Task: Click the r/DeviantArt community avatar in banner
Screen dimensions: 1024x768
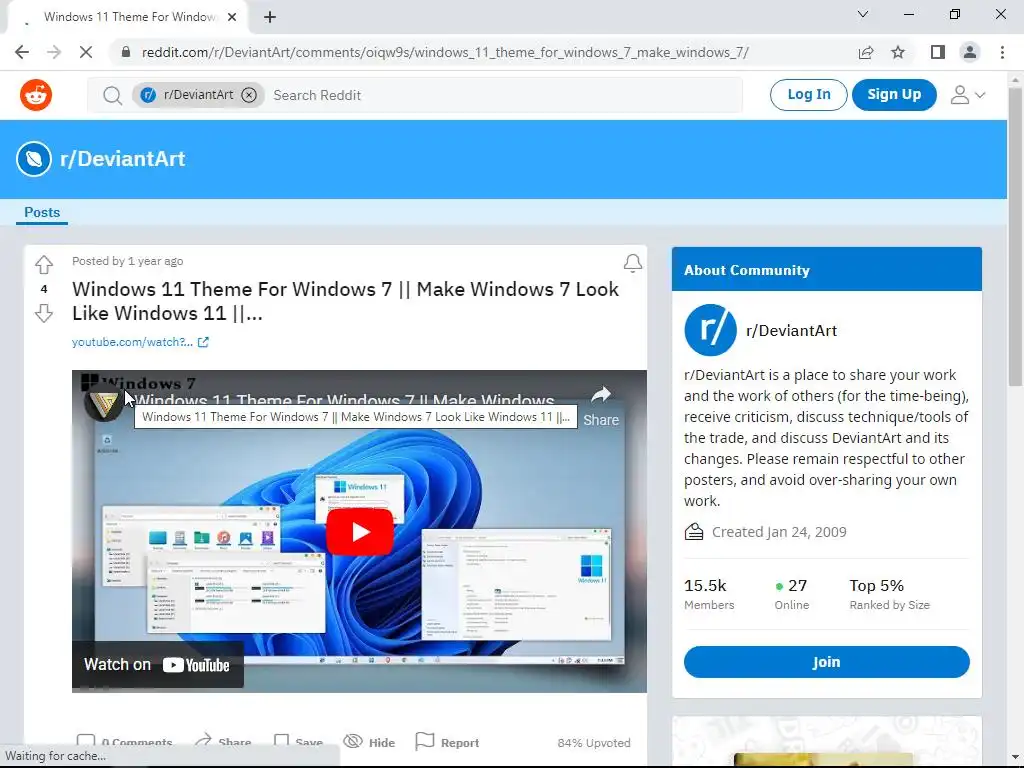Action: pos(34,159)
